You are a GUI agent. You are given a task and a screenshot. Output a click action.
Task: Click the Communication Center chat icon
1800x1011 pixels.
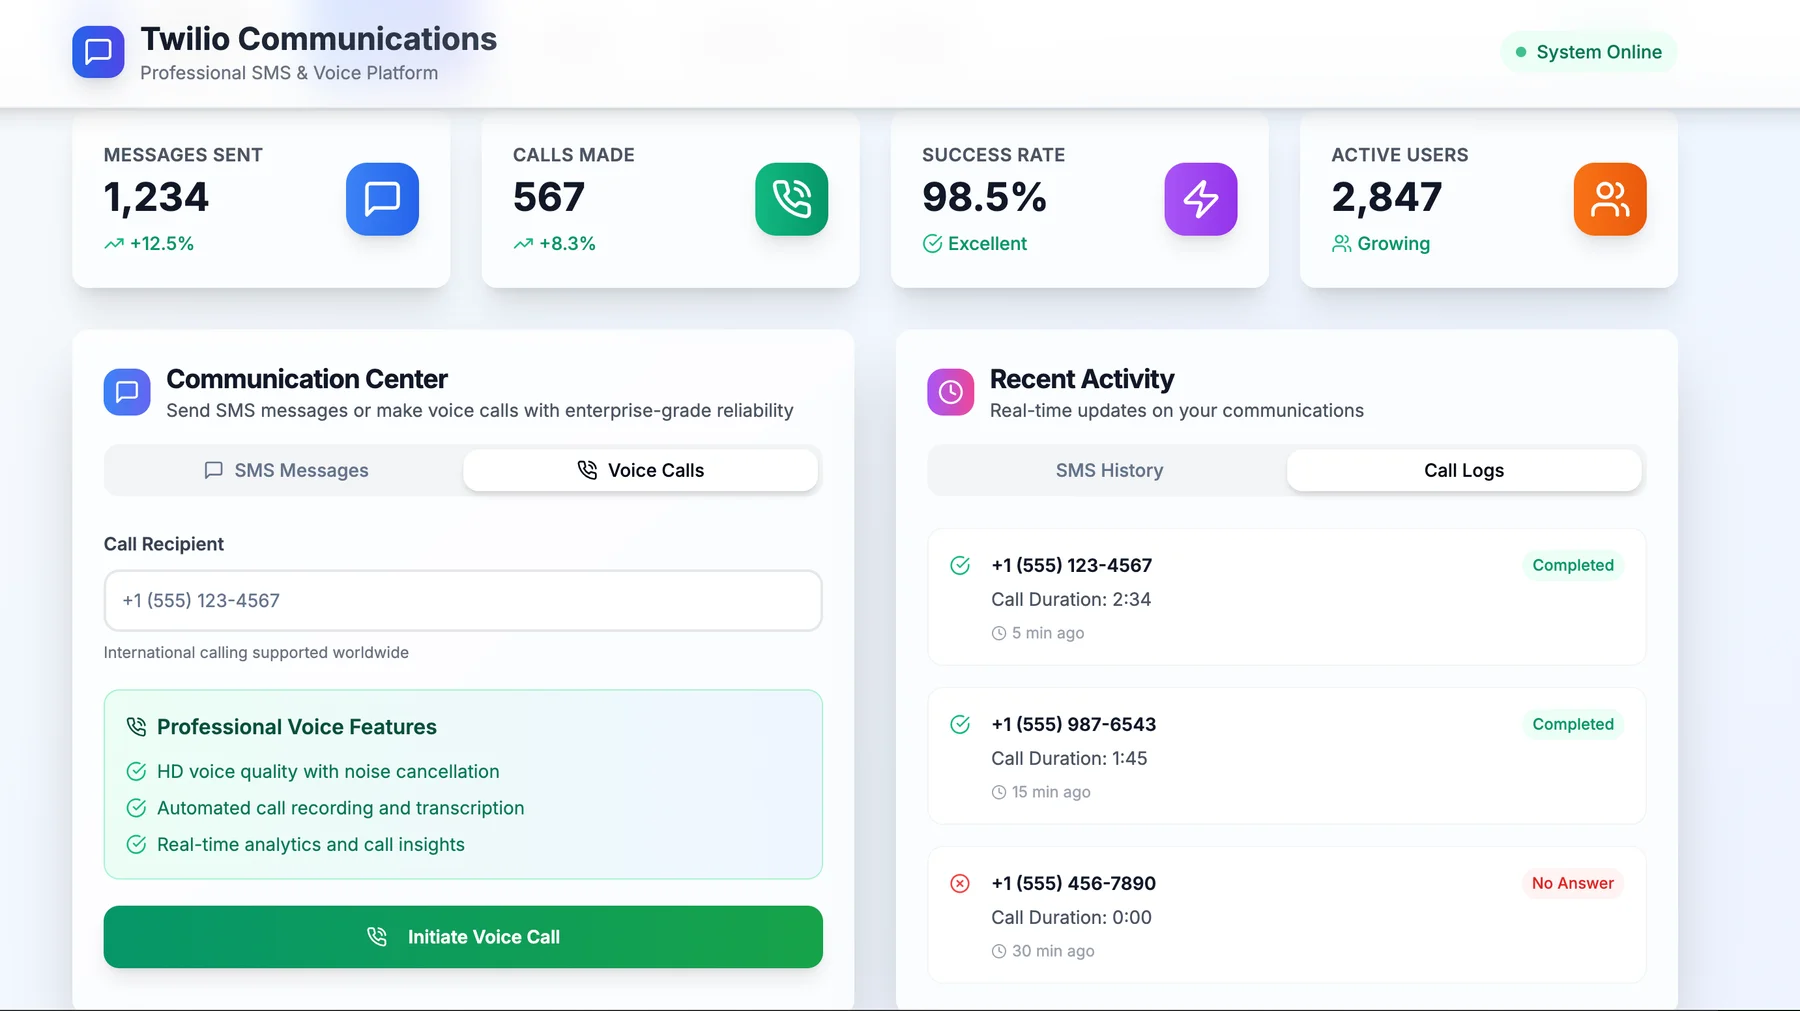[127, 392]
